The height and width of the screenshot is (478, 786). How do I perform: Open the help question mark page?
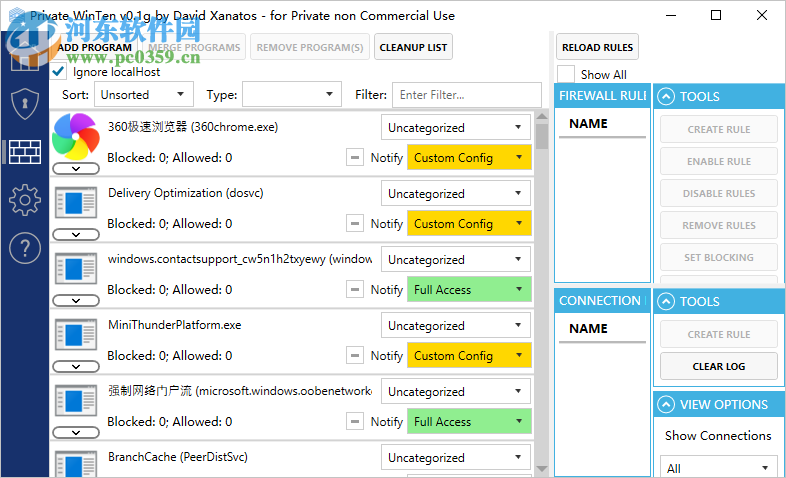point(25,248)
